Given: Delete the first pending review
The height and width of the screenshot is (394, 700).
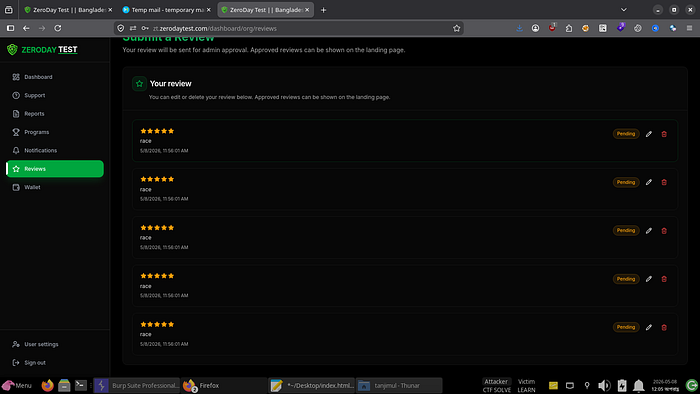Looking at the screenshot, I should tap(664, 134).
